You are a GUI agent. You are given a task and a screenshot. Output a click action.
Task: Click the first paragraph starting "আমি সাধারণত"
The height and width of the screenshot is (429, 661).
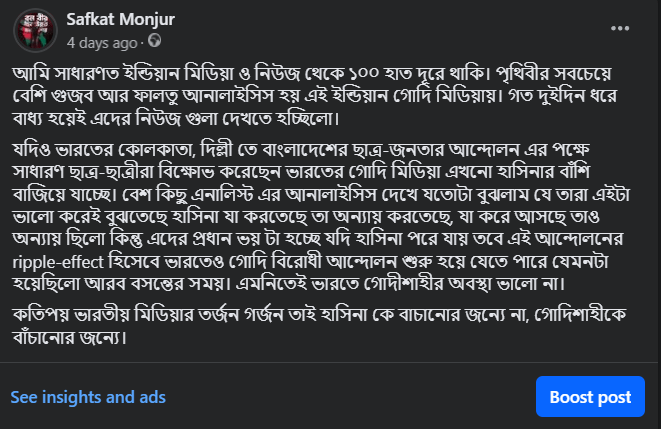click(x=330, y=97)
